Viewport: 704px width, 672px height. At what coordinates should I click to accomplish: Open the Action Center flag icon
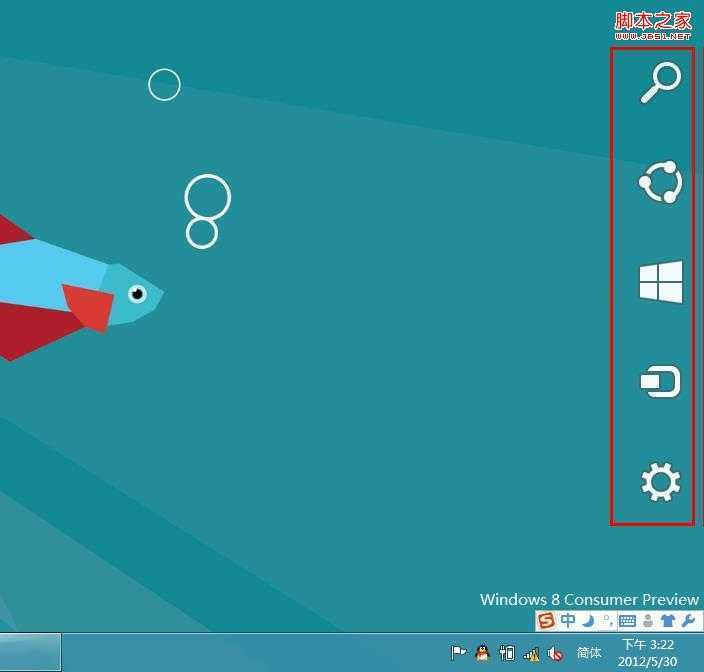458,652
